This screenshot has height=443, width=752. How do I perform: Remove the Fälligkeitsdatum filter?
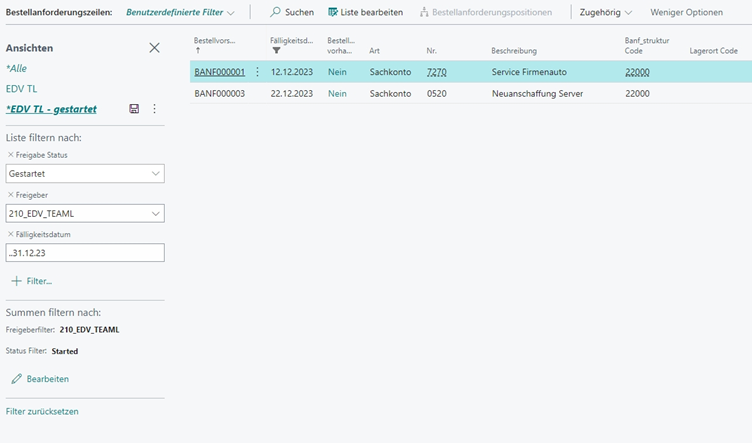10,234
